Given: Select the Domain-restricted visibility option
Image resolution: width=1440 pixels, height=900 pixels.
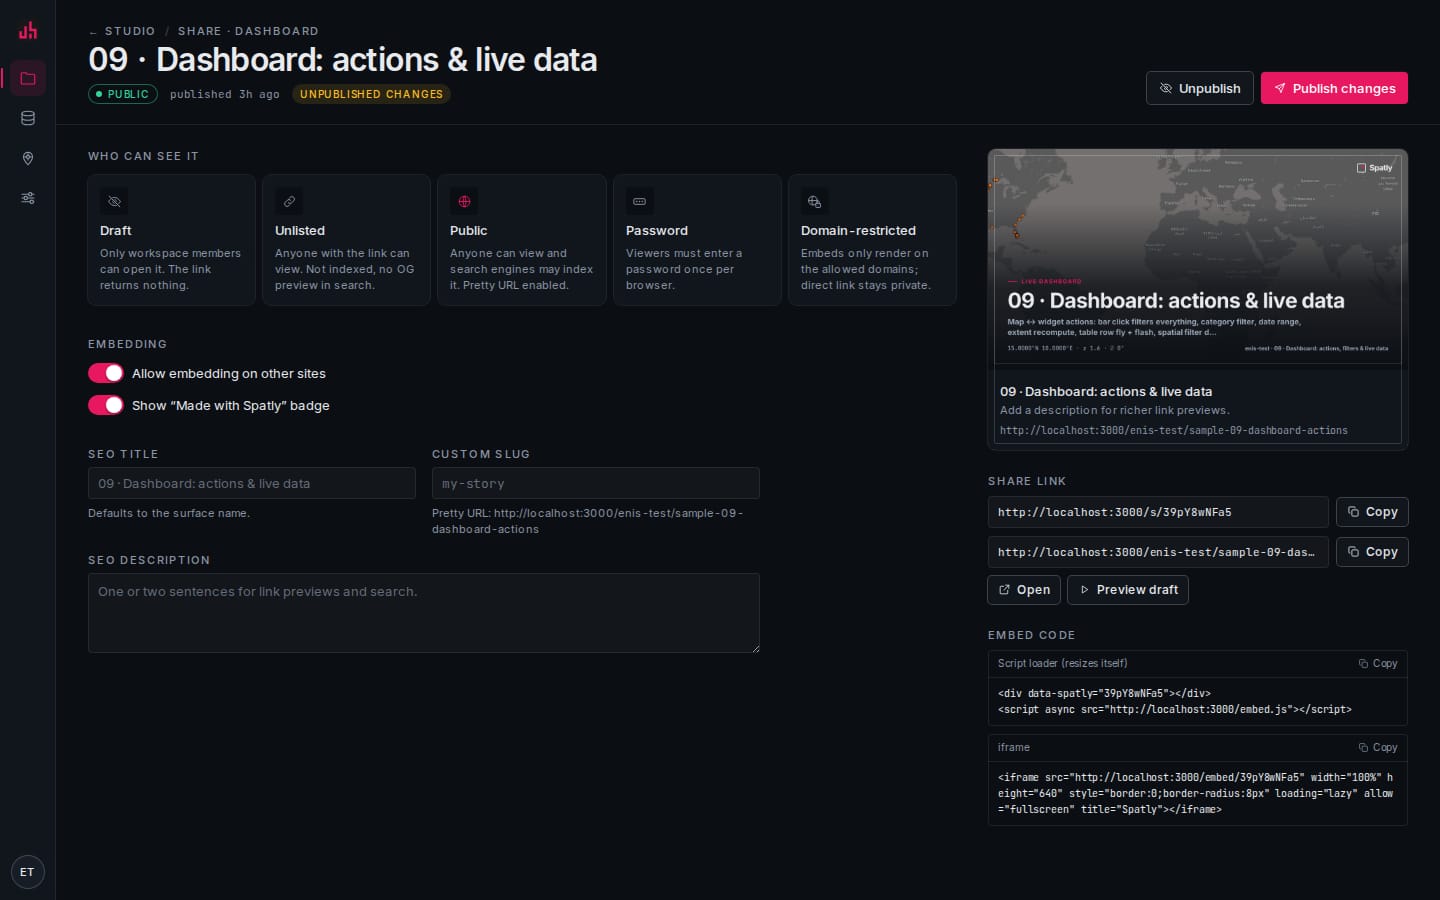Looking at the screenshot, I should tap(872, 240).
